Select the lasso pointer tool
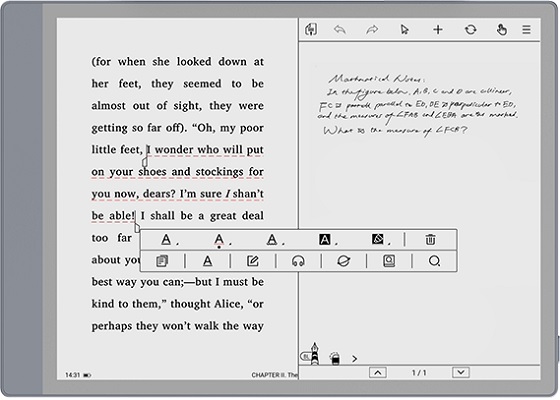The width and height of the screenshot is (560, 400). point(404,30)
